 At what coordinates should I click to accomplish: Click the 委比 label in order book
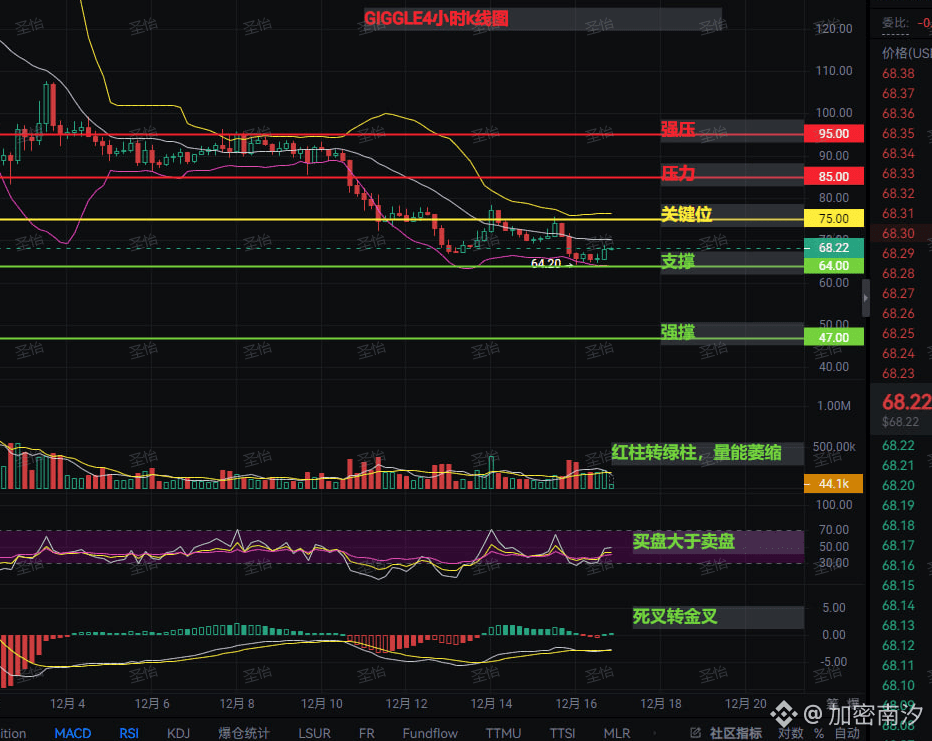[894, 23]
